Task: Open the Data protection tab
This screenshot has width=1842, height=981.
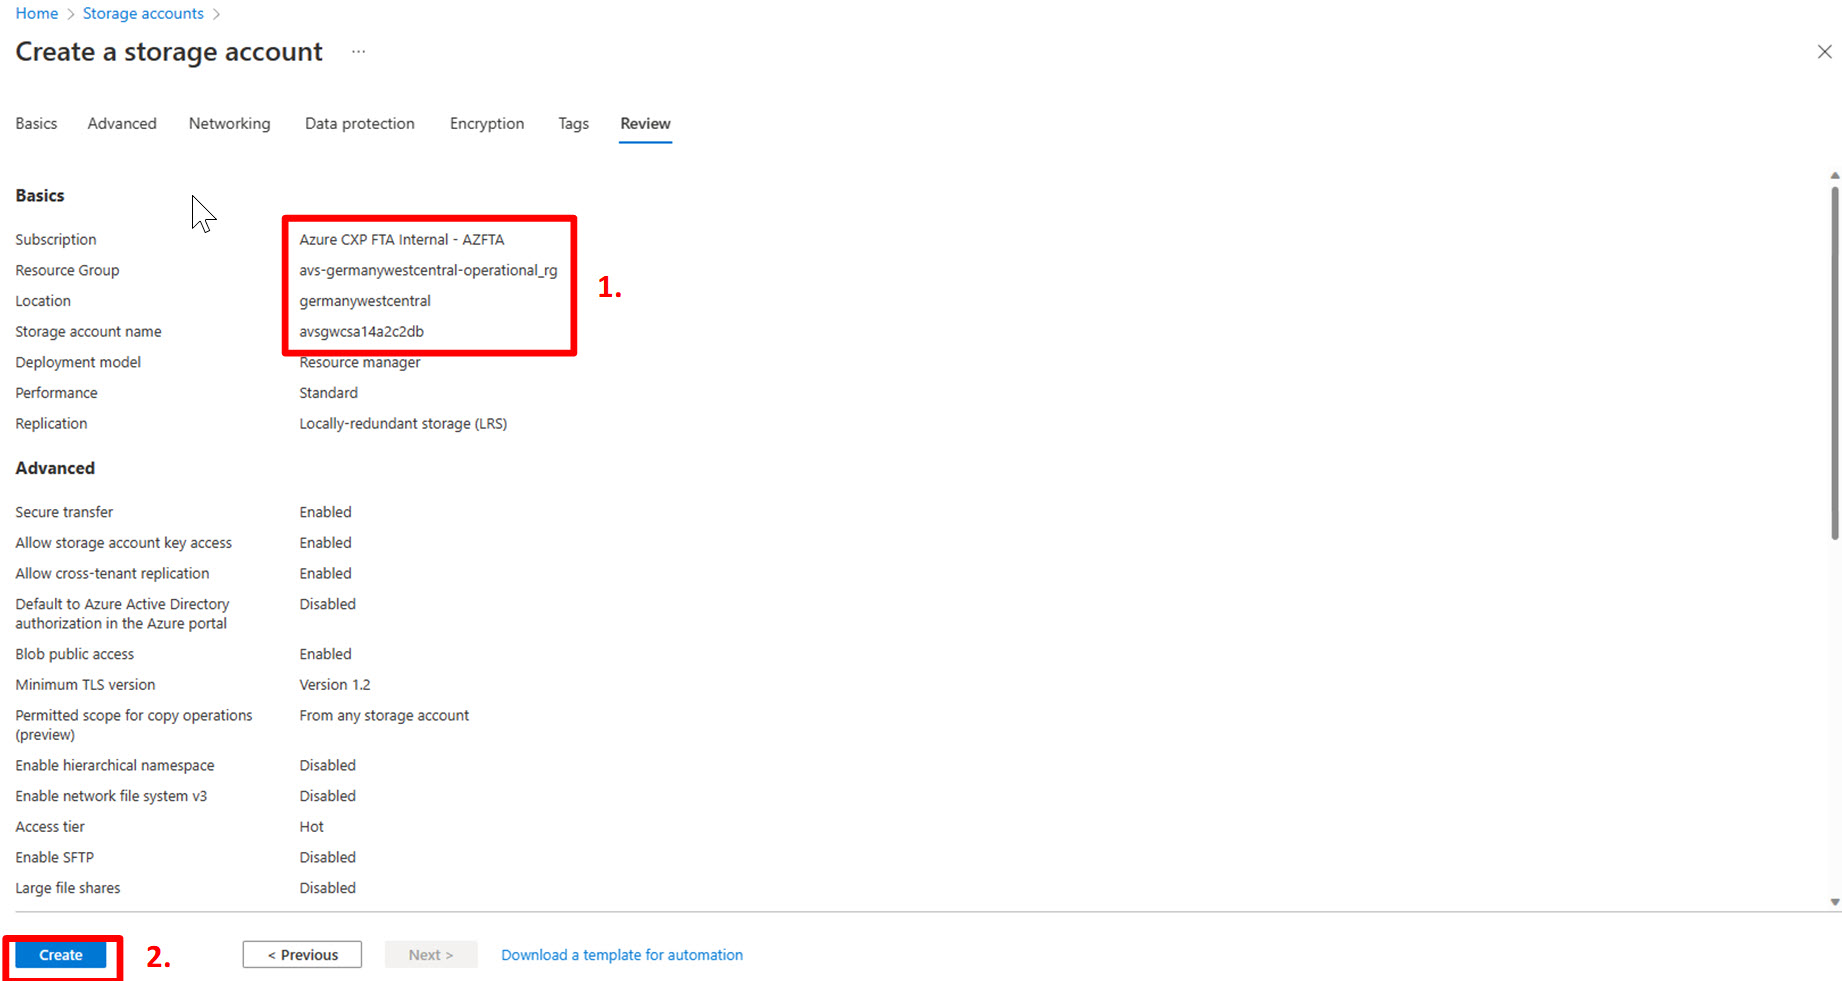Action: 359,123
